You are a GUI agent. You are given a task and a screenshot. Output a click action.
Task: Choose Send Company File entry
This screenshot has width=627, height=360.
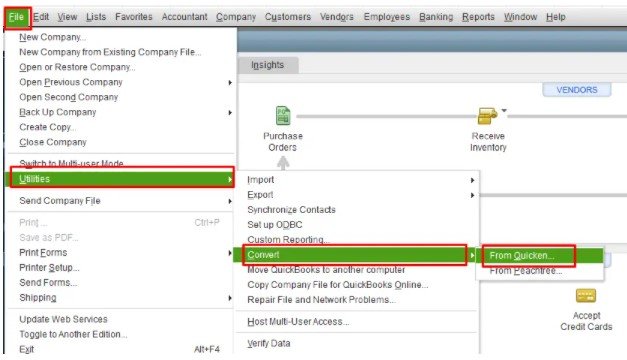pyautogui.click(x=60, y=201)
